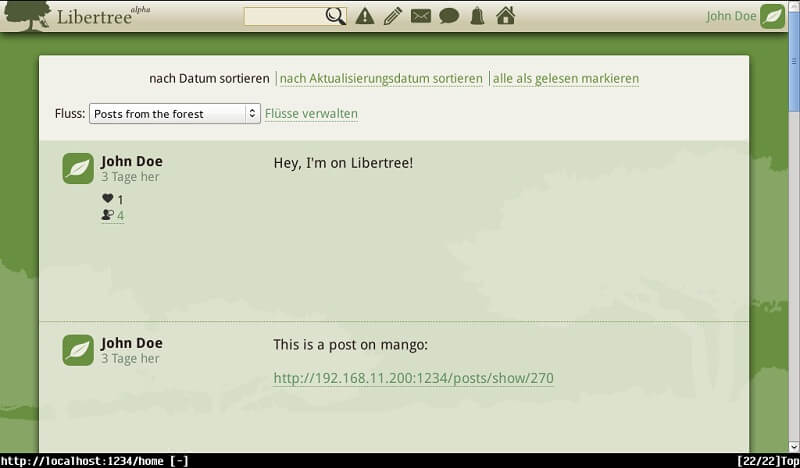The height and width of the screenshot is (468, 800).
Task: Click the vertical scrollbar thumb
Action: point(794,60)
